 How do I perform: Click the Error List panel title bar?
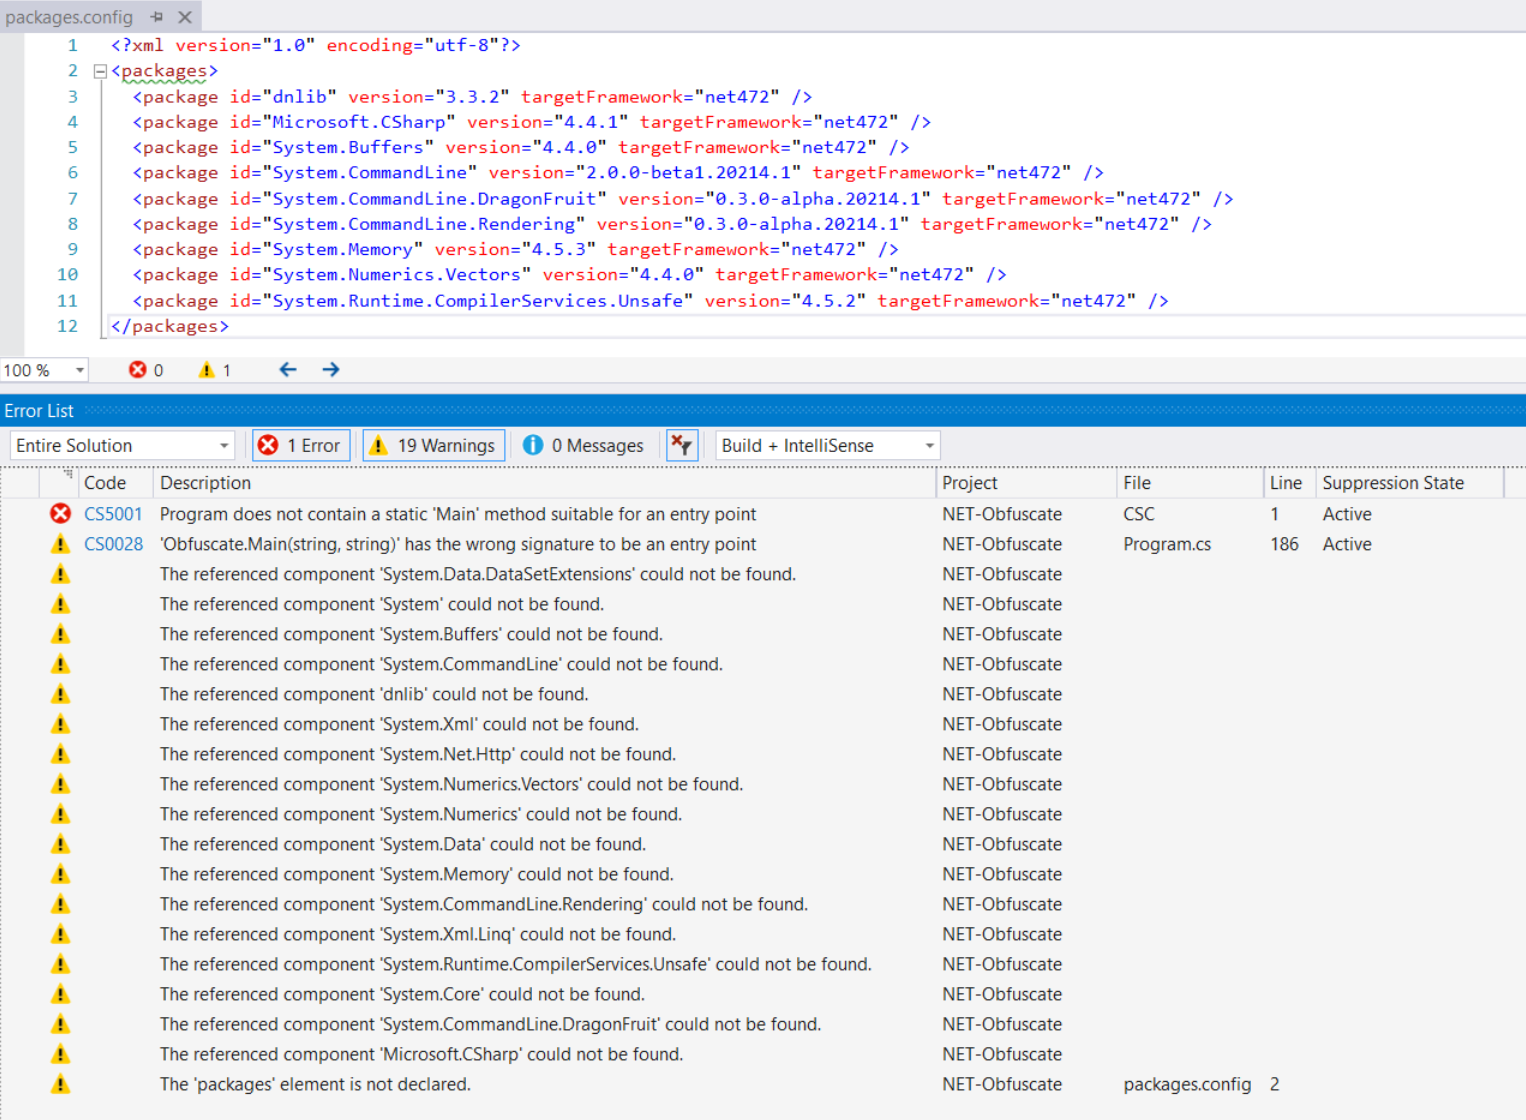[39, 410]
